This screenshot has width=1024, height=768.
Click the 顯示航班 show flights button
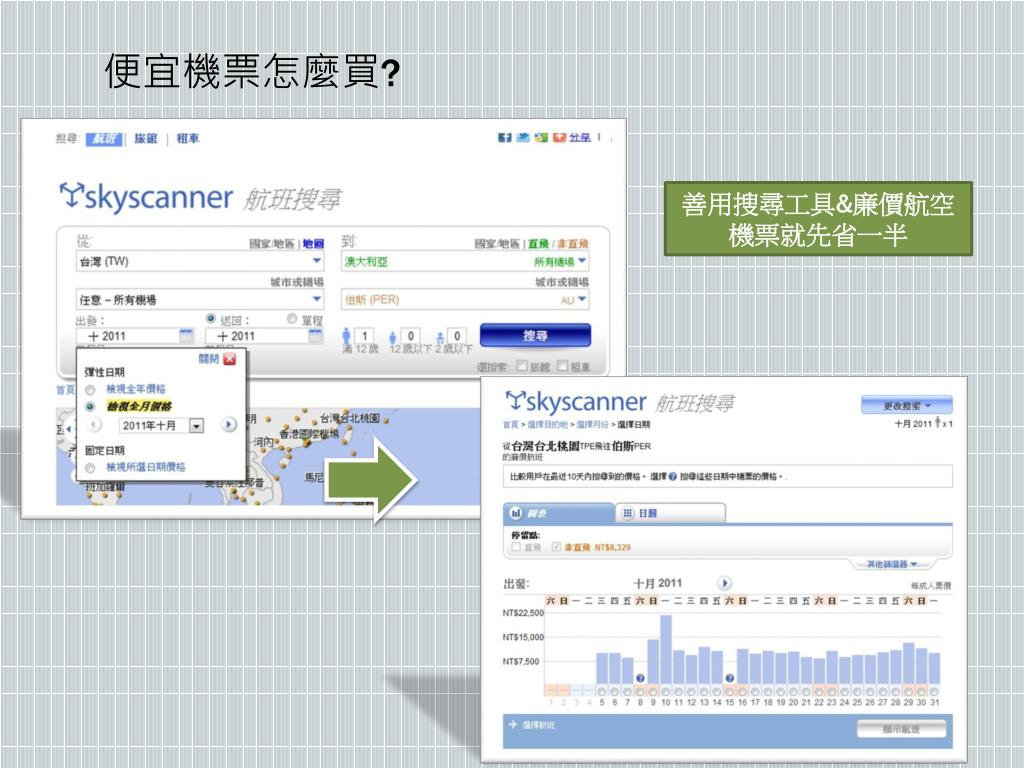(x=901, y=729)
